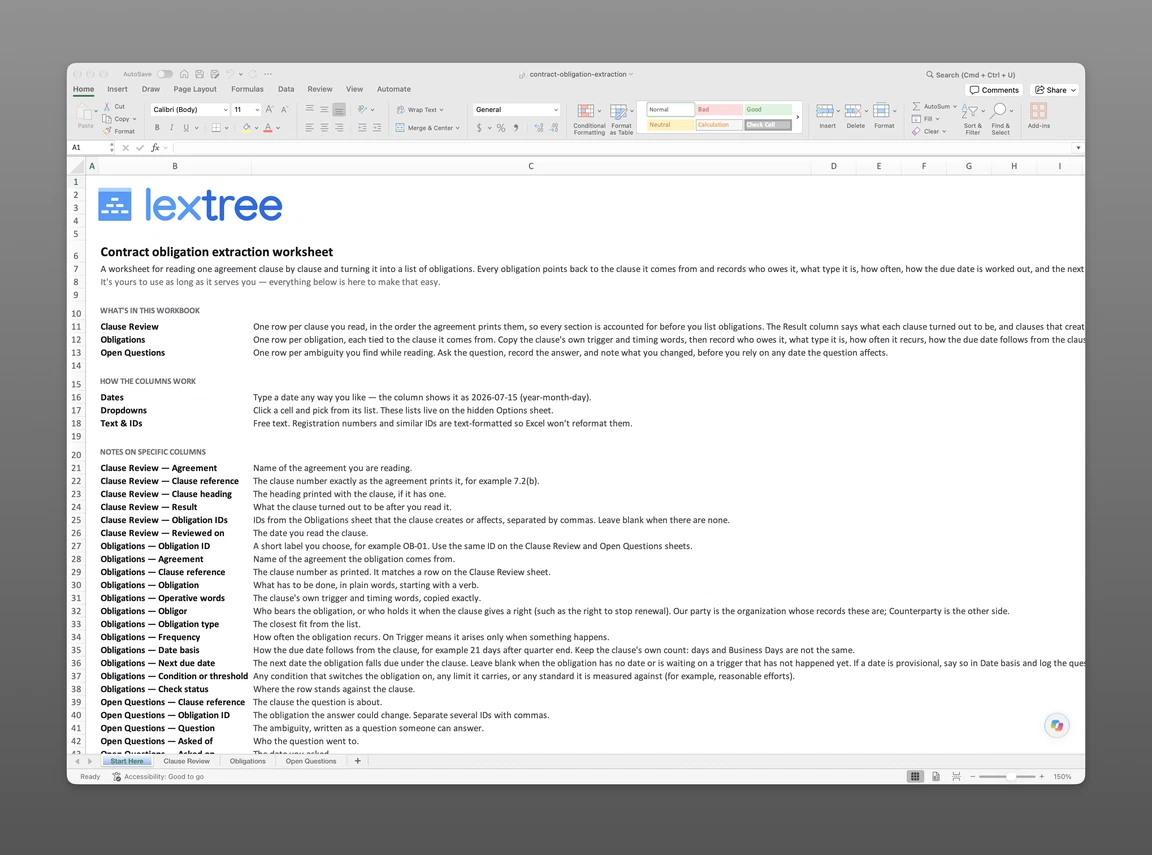Click the Find & Select magnifier icon
Image resolution: width=1152 pixels, height=855 pixels.
click(x=998, y=112)
